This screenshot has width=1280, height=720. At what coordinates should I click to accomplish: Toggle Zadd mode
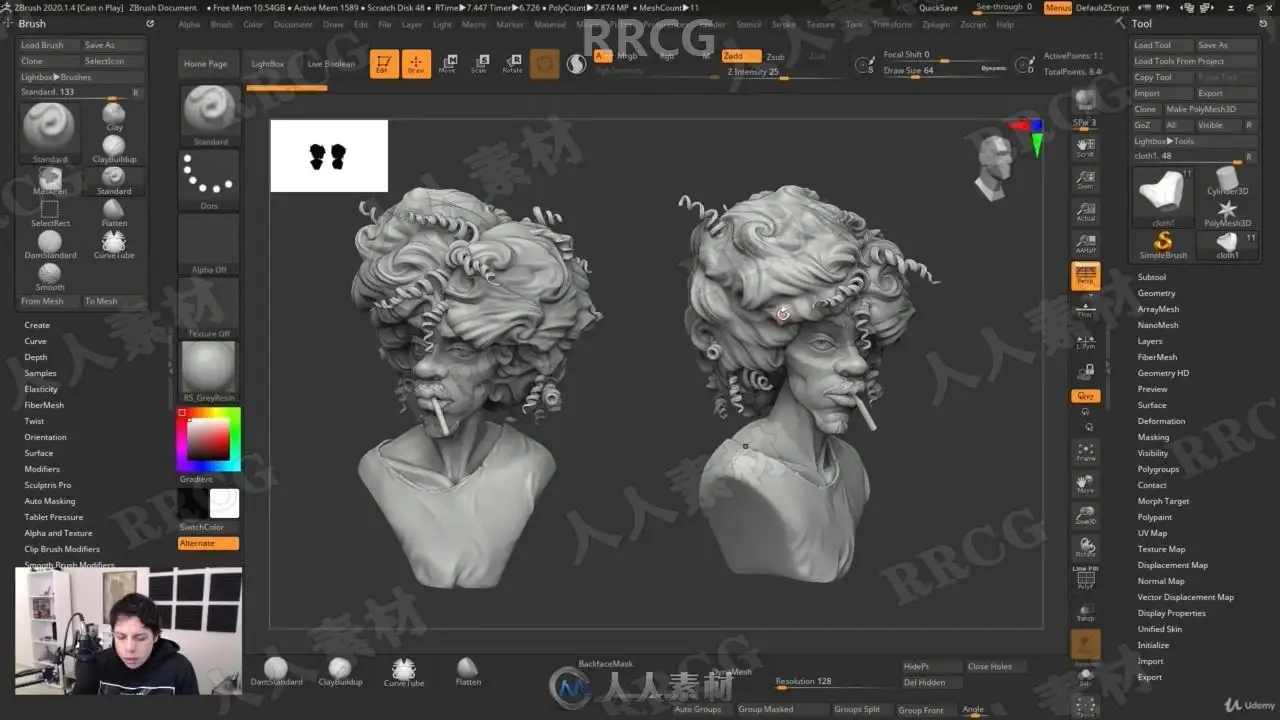click(x=740, y=57)
